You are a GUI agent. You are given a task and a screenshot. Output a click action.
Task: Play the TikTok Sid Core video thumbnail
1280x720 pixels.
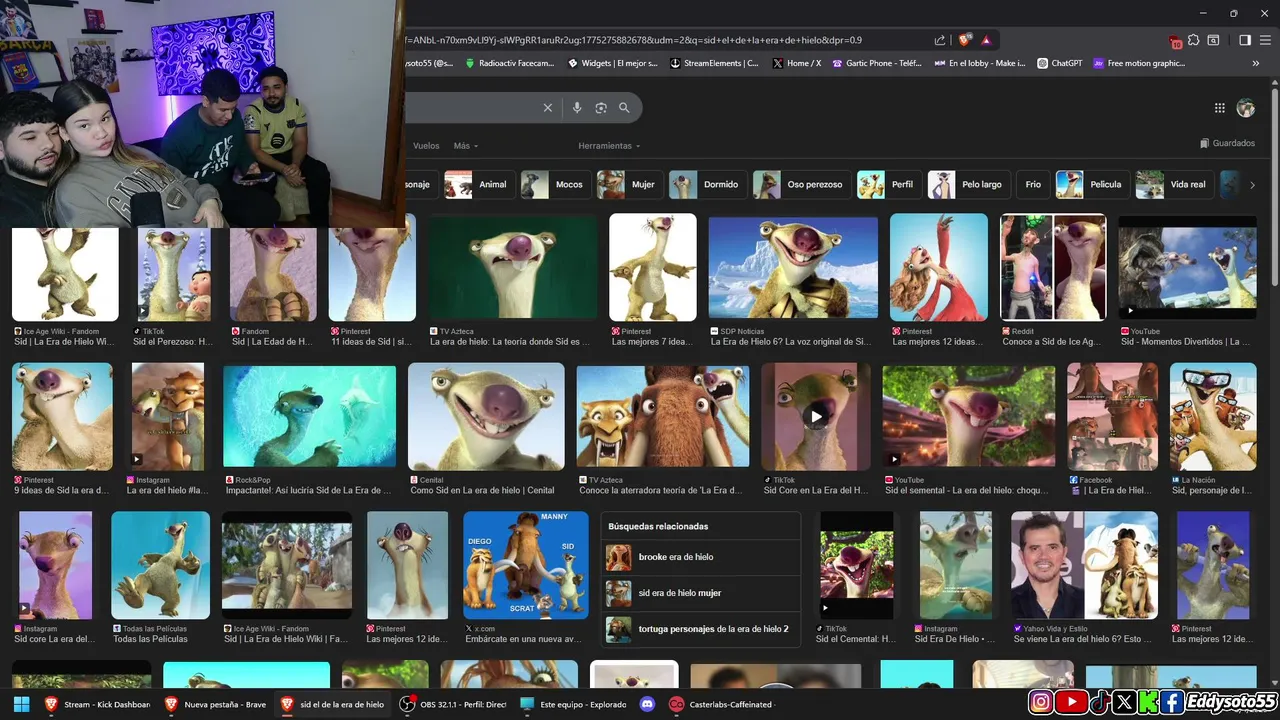coord(816,416)
